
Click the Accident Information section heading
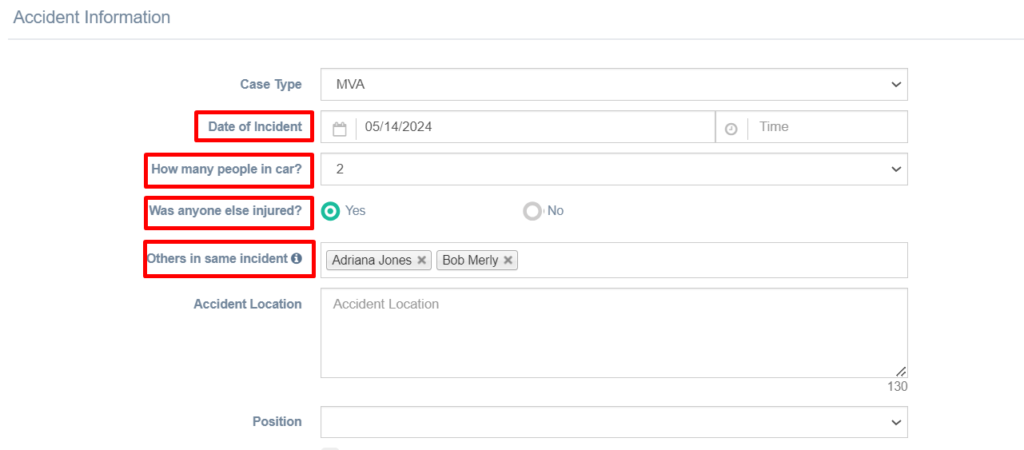point(92,18)
